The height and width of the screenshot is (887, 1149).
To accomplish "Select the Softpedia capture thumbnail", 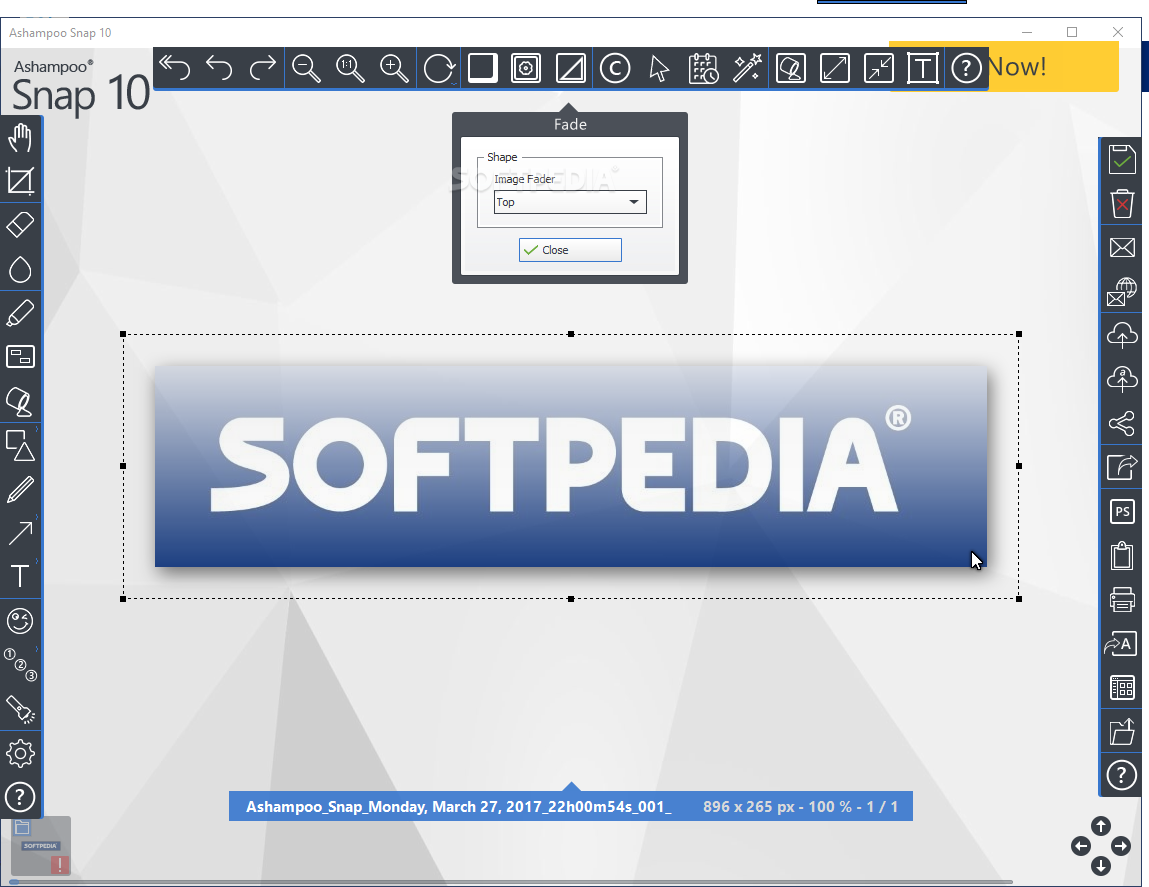I will (41, 845).
